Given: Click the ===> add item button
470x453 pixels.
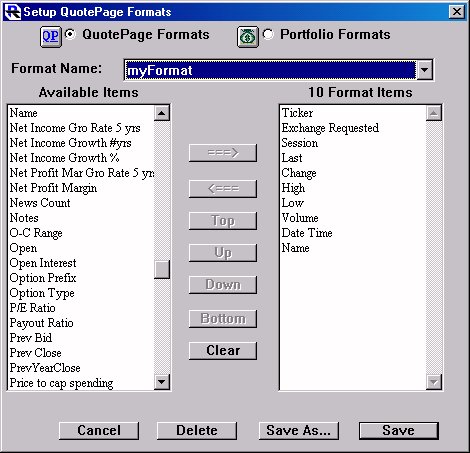Looking at the screenshot, I should [223, 153].
